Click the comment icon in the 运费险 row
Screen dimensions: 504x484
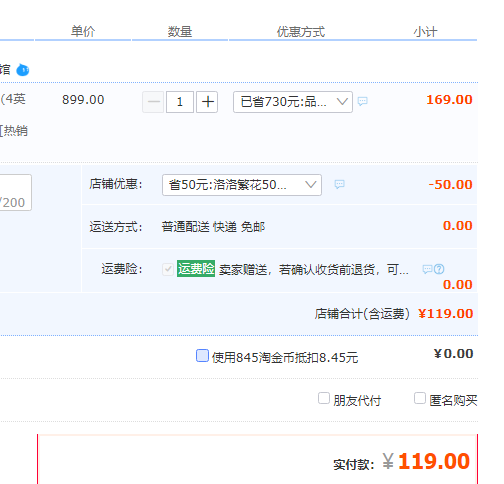coord(427,269)
